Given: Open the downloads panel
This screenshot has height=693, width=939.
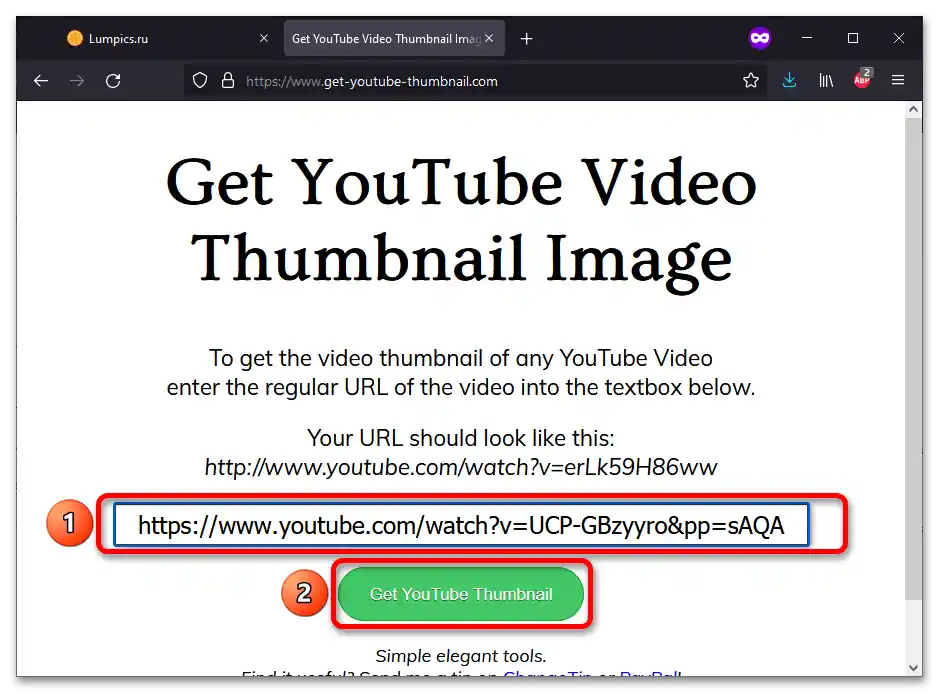Looking at the screenshot, I should tap(789, 80).
